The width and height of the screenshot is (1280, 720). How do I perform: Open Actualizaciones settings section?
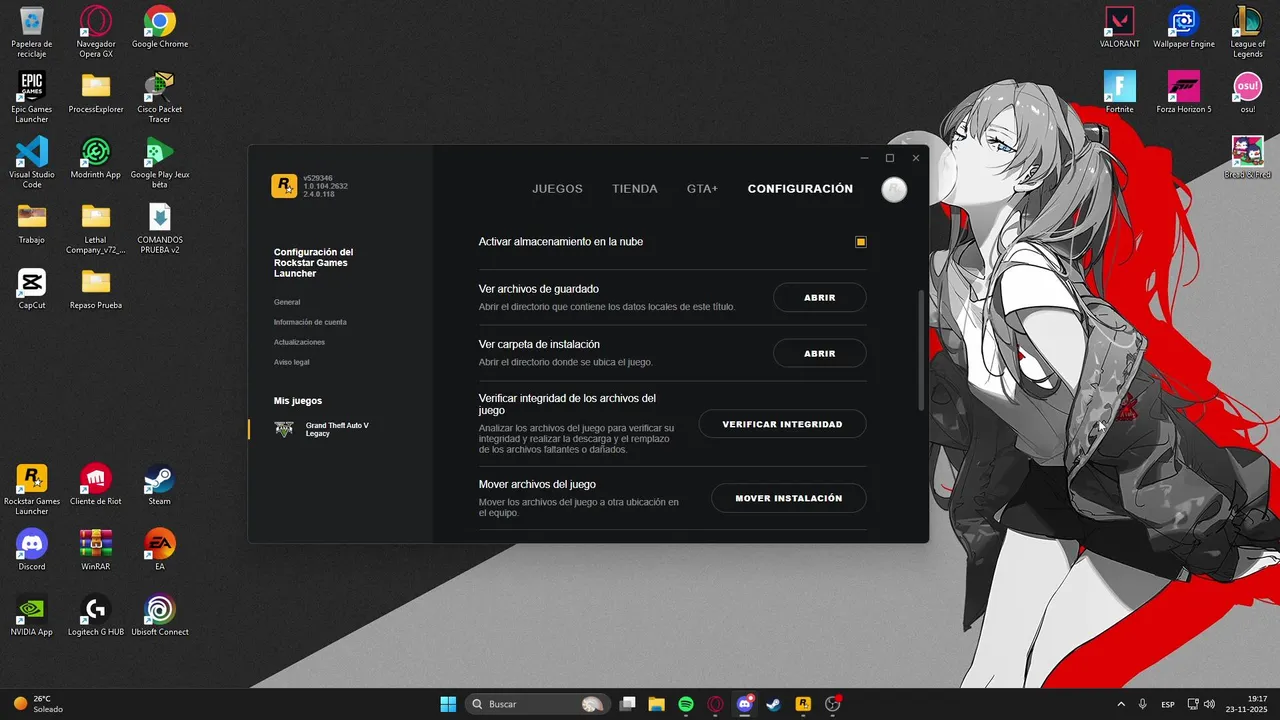click(299, 342)
